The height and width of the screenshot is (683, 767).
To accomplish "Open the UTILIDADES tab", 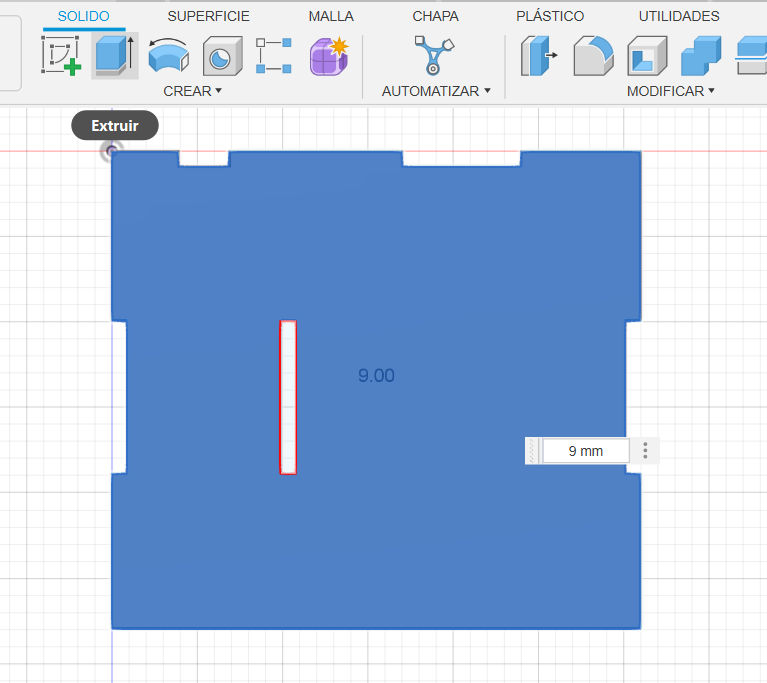I will tap(679, 16).
